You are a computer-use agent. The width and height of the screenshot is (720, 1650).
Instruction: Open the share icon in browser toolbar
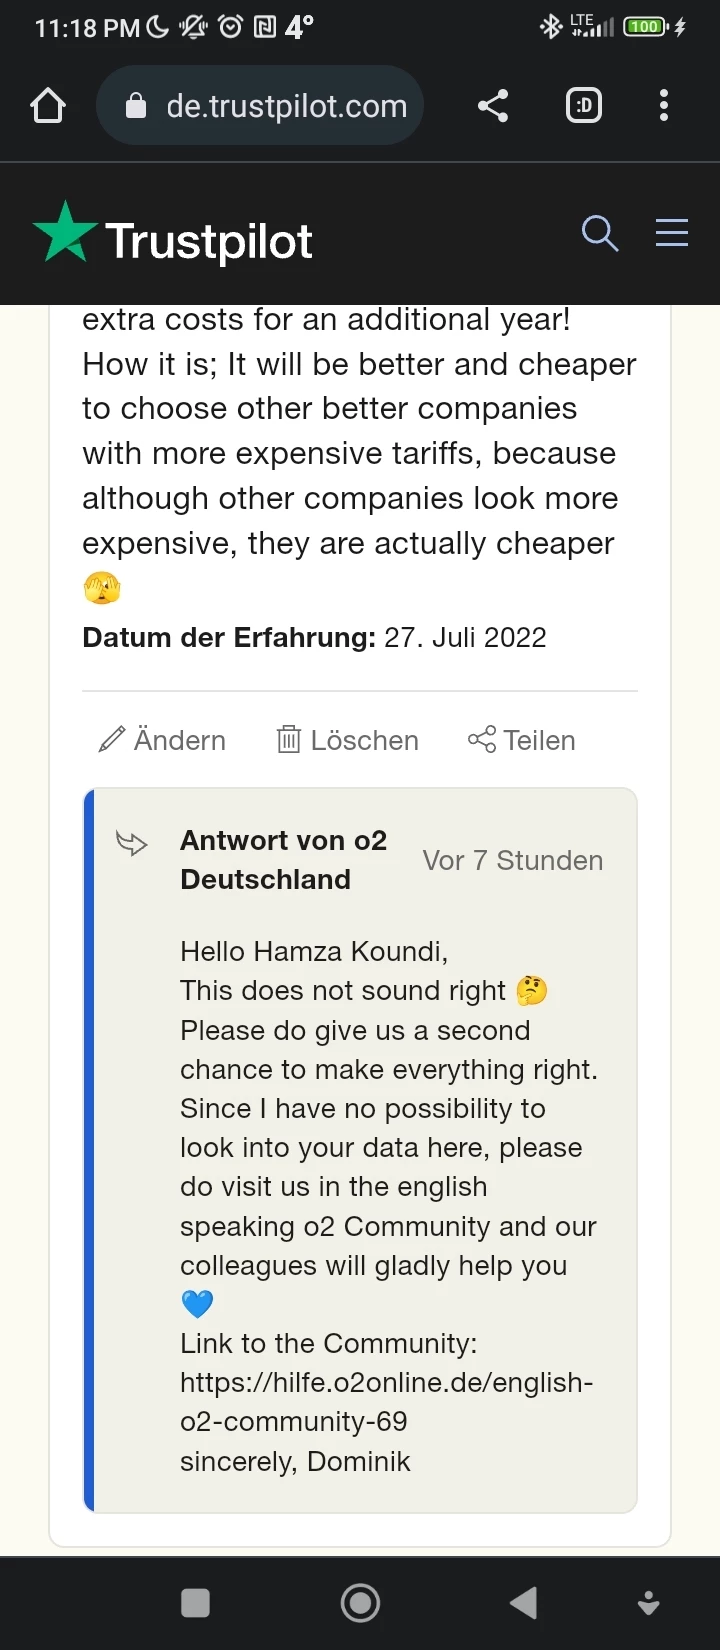493,105
